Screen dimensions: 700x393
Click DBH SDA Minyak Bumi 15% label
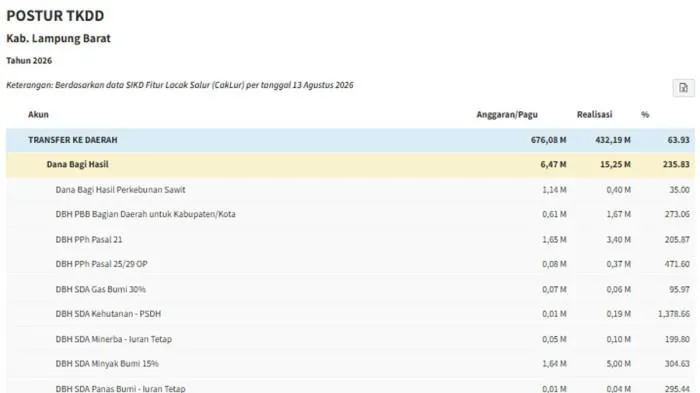[107, 364]
